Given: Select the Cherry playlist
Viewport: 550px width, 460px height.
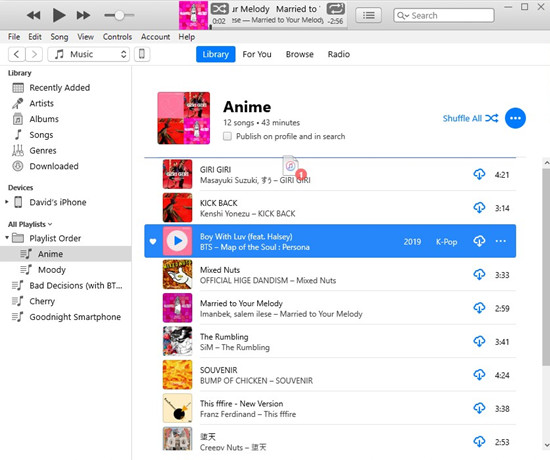Looking at the screenshot, I should (42, 301).
